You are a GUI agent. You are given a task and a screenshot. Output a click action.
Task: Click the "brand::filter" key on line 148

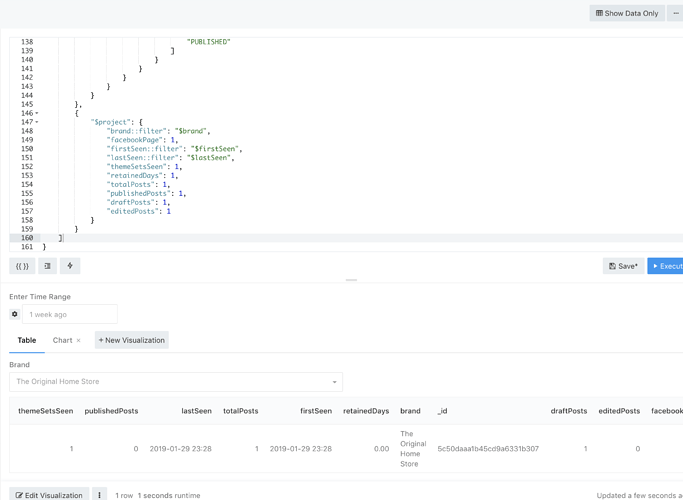point(136,131)
